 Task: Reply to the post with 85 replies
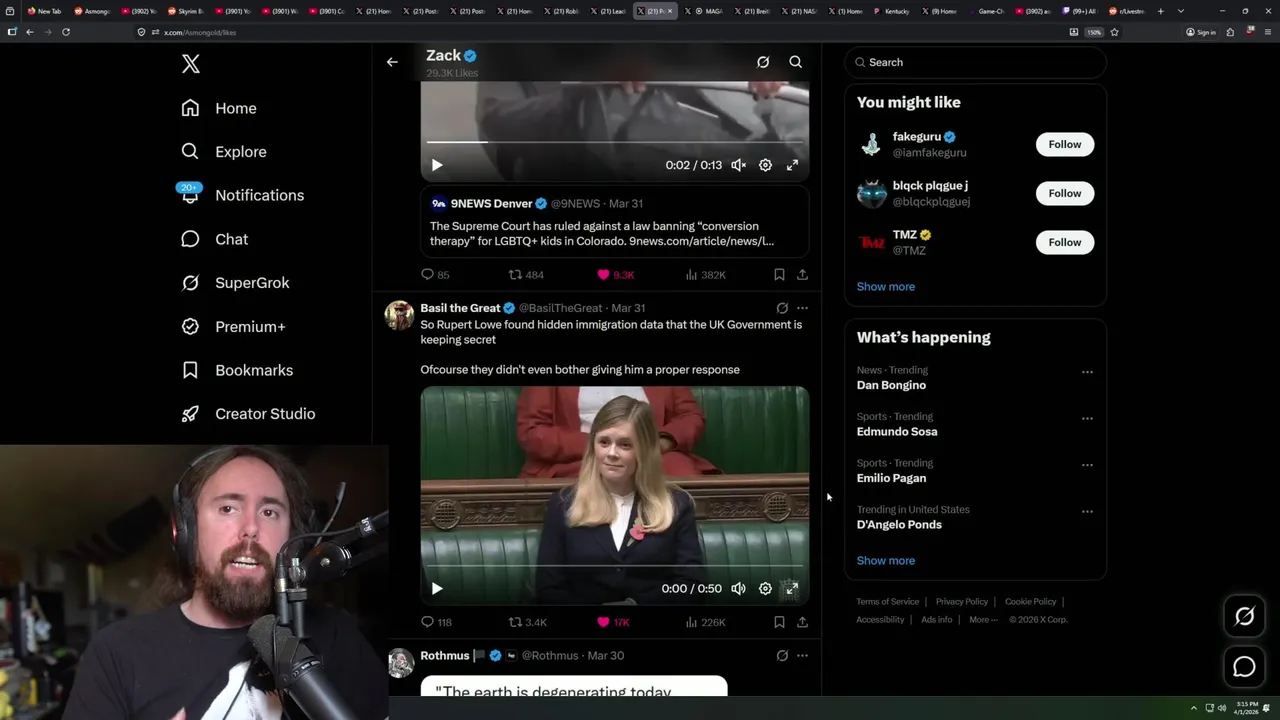point(435,274)
